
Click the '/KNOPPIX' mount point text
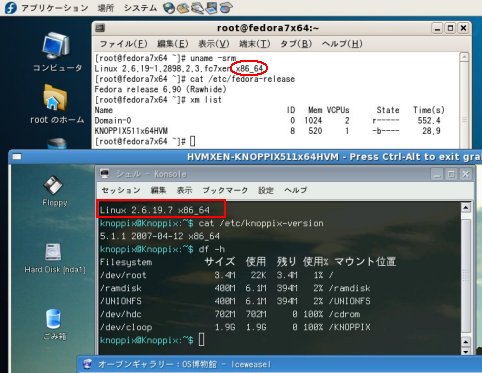[x=349, y=327]
